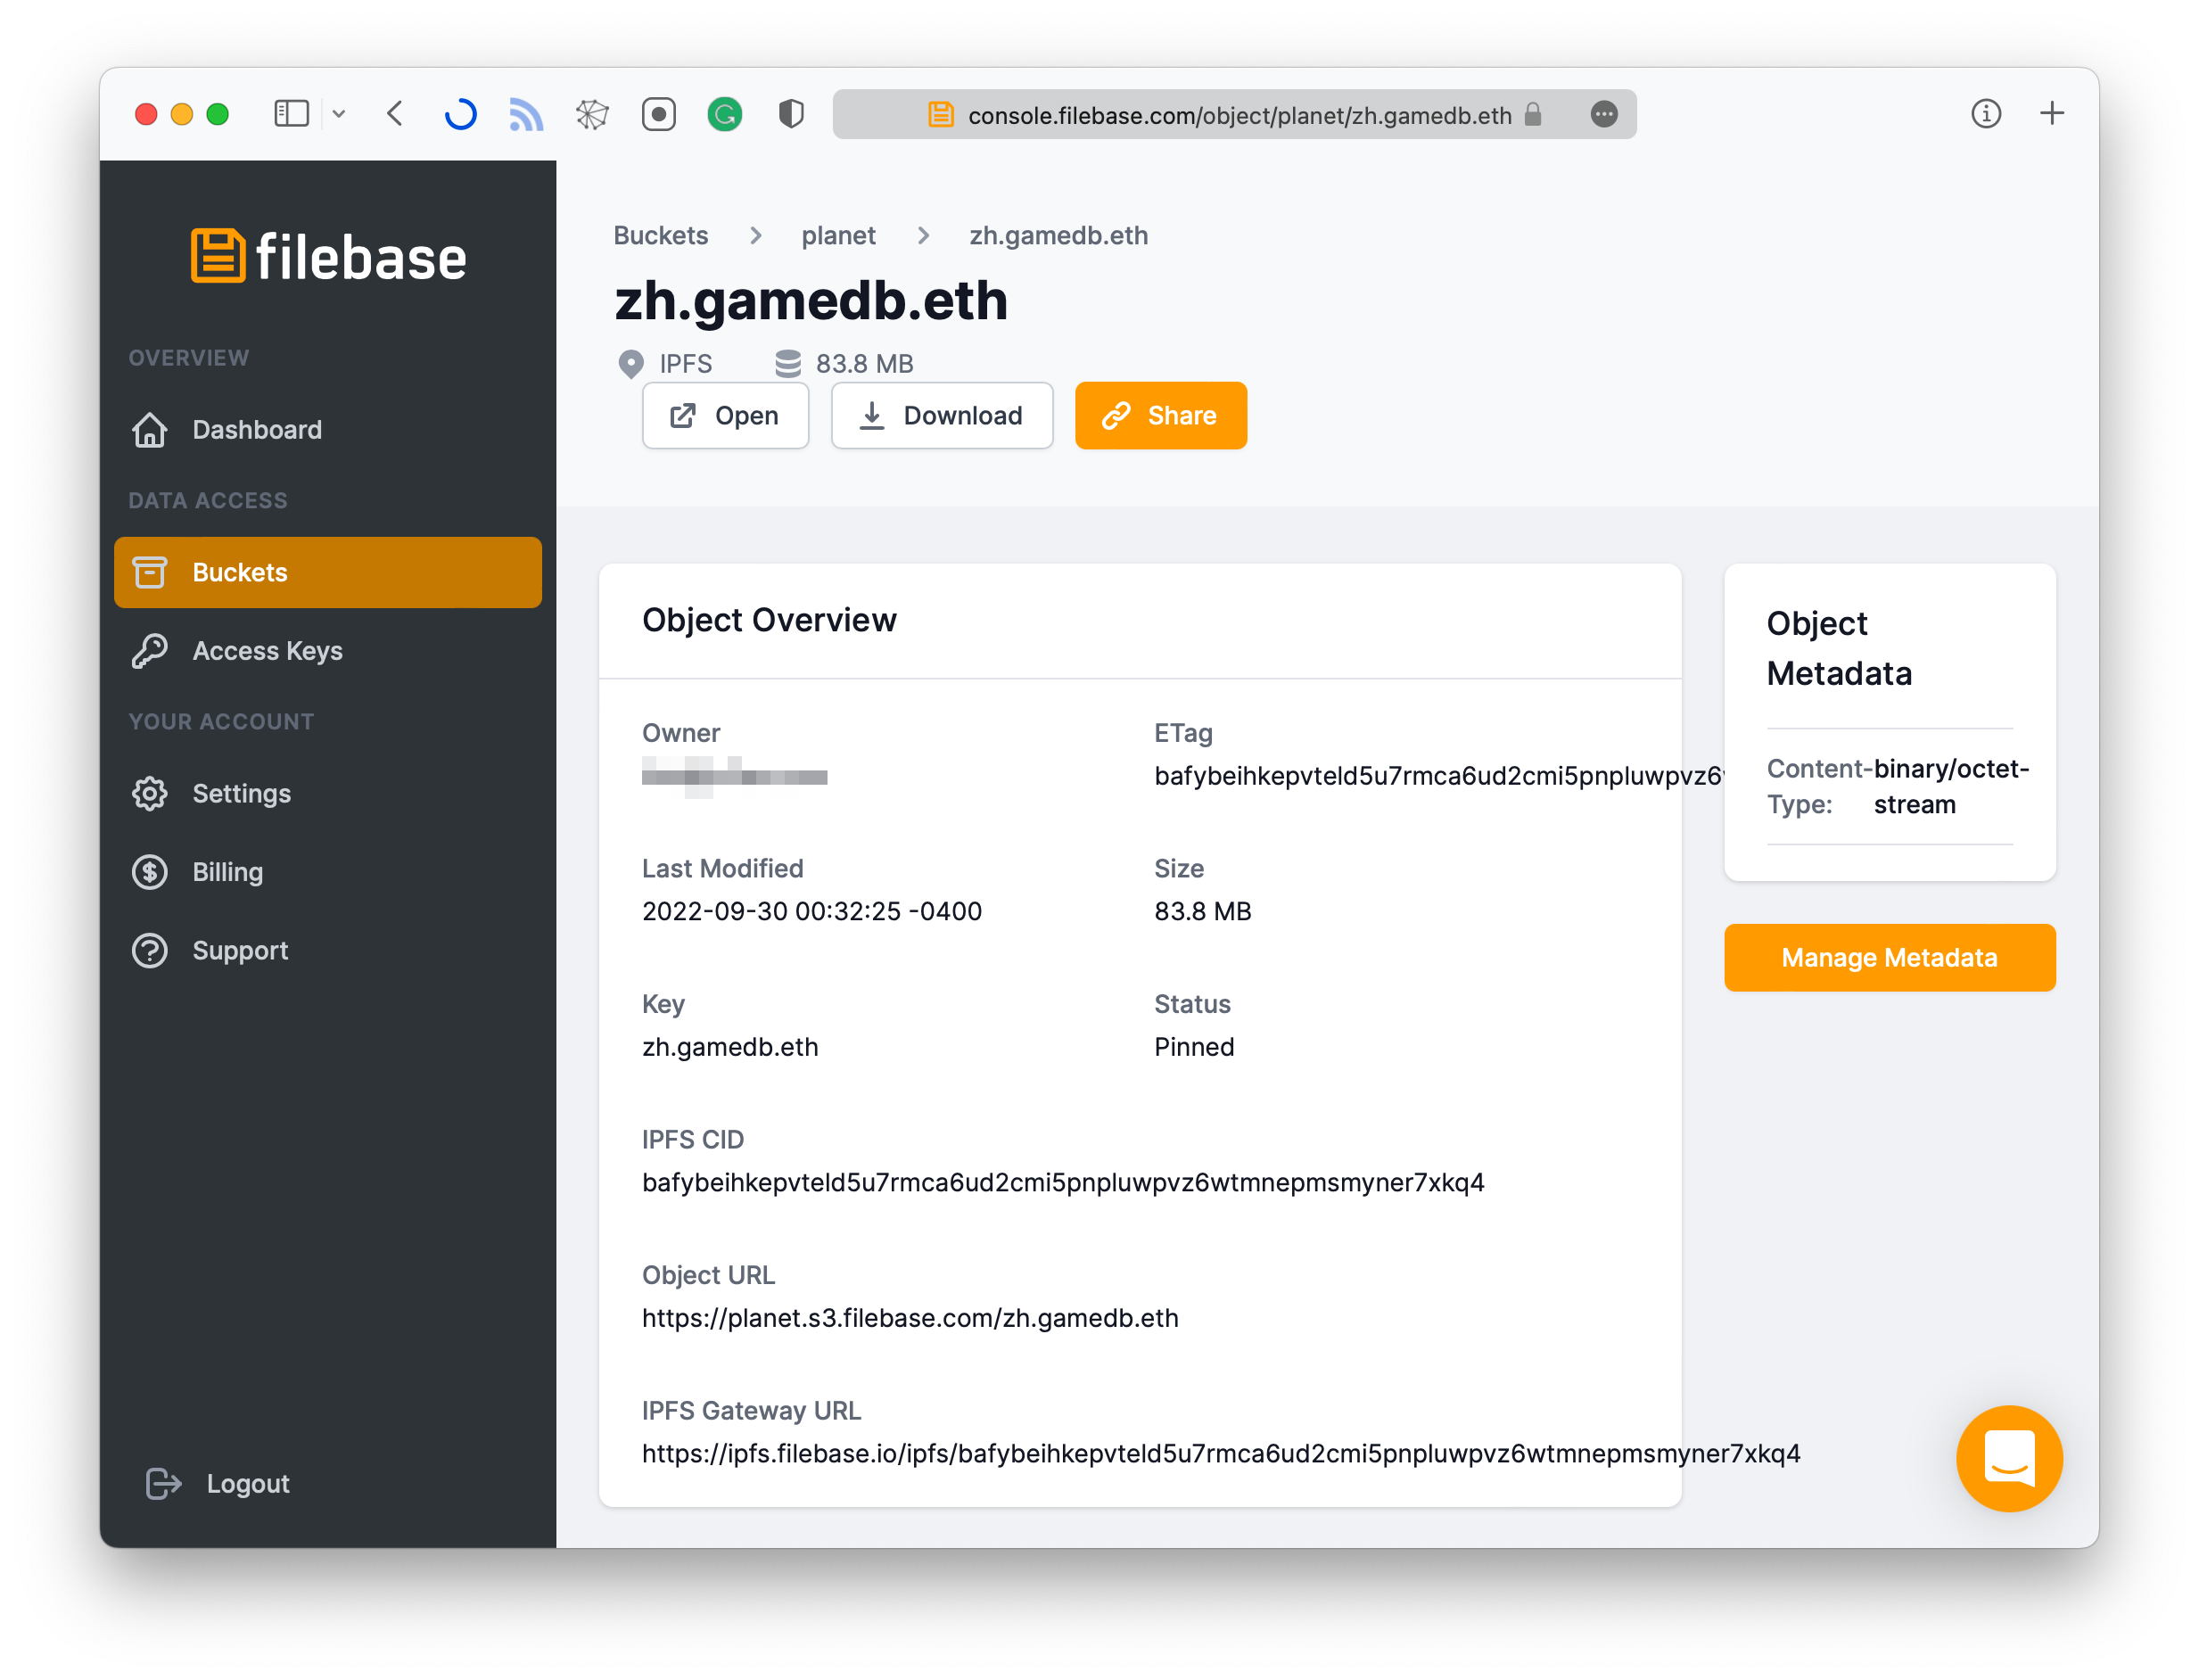The image size is (2199, 1680).
Task: Click the Grammarly extension icon
Action: [x=724, y=114]
